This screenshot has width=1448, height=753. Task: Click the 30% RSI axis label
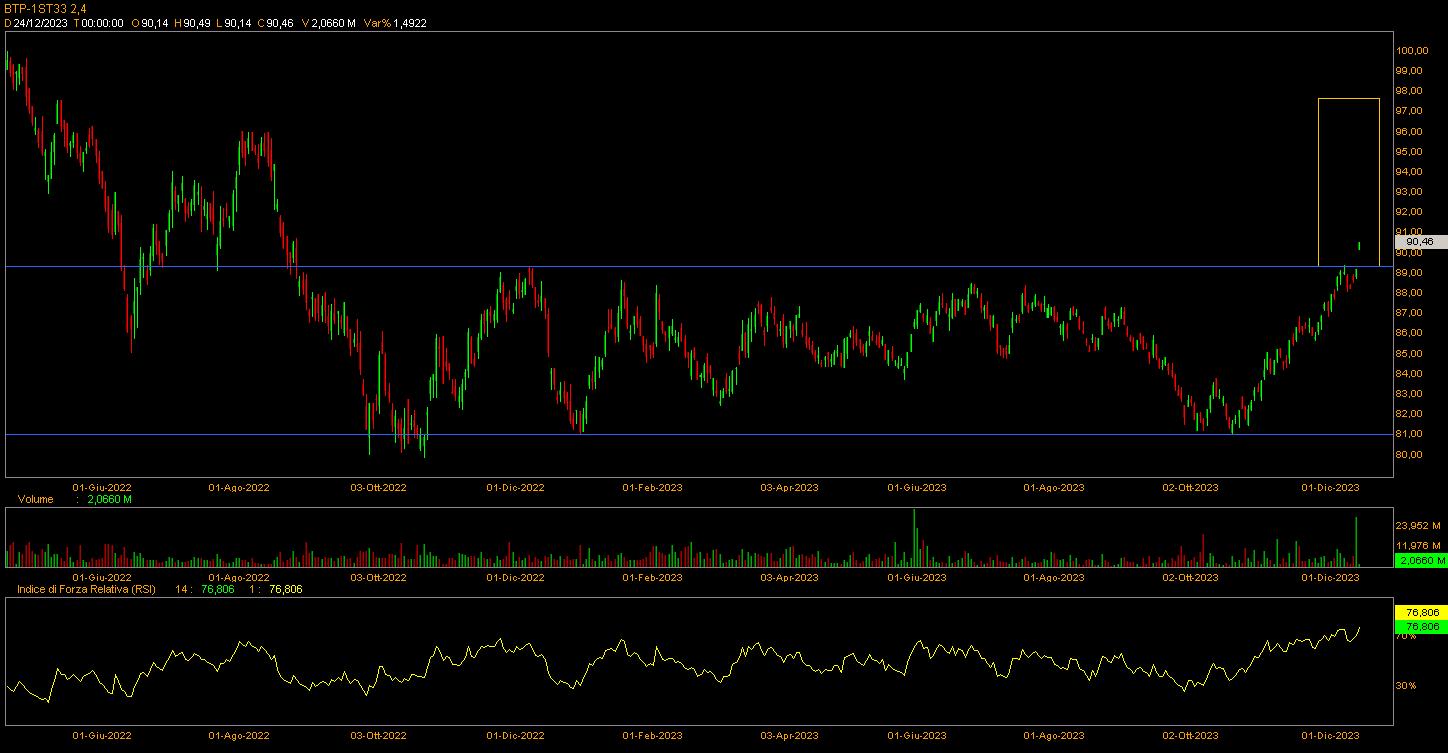tap(1406, 686)
